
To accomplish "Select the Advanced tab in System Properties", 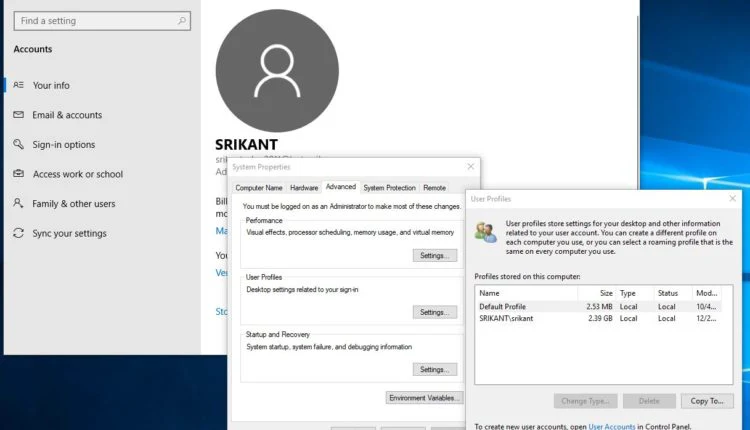I will click(341, 187).
